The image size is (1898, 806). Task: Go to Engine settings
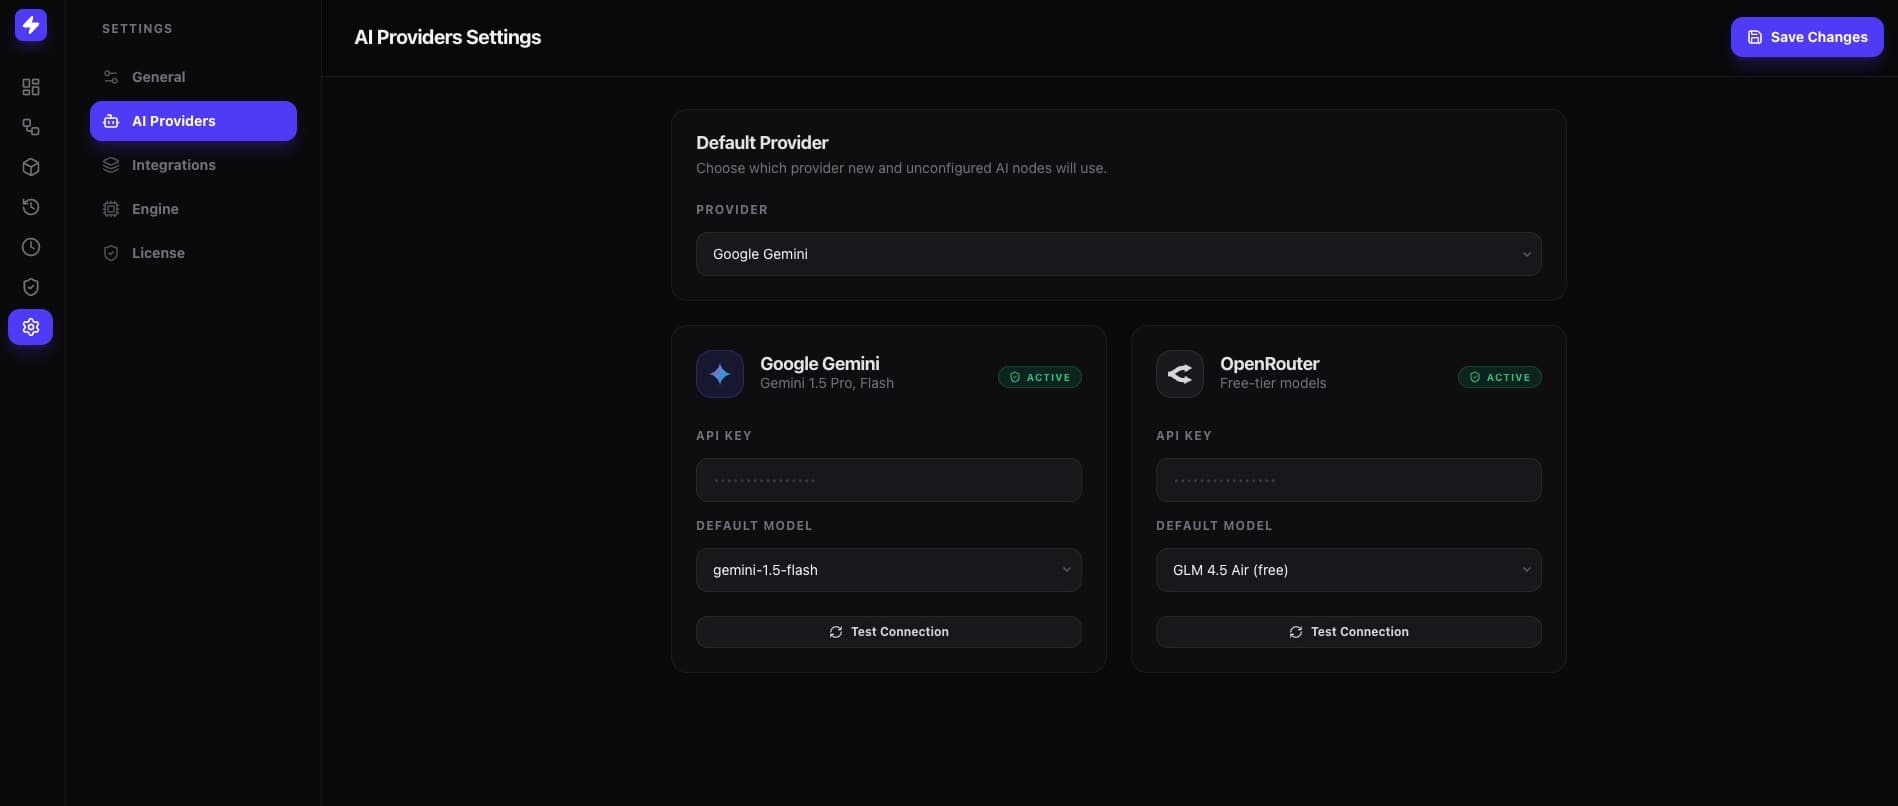pos(193,209)
